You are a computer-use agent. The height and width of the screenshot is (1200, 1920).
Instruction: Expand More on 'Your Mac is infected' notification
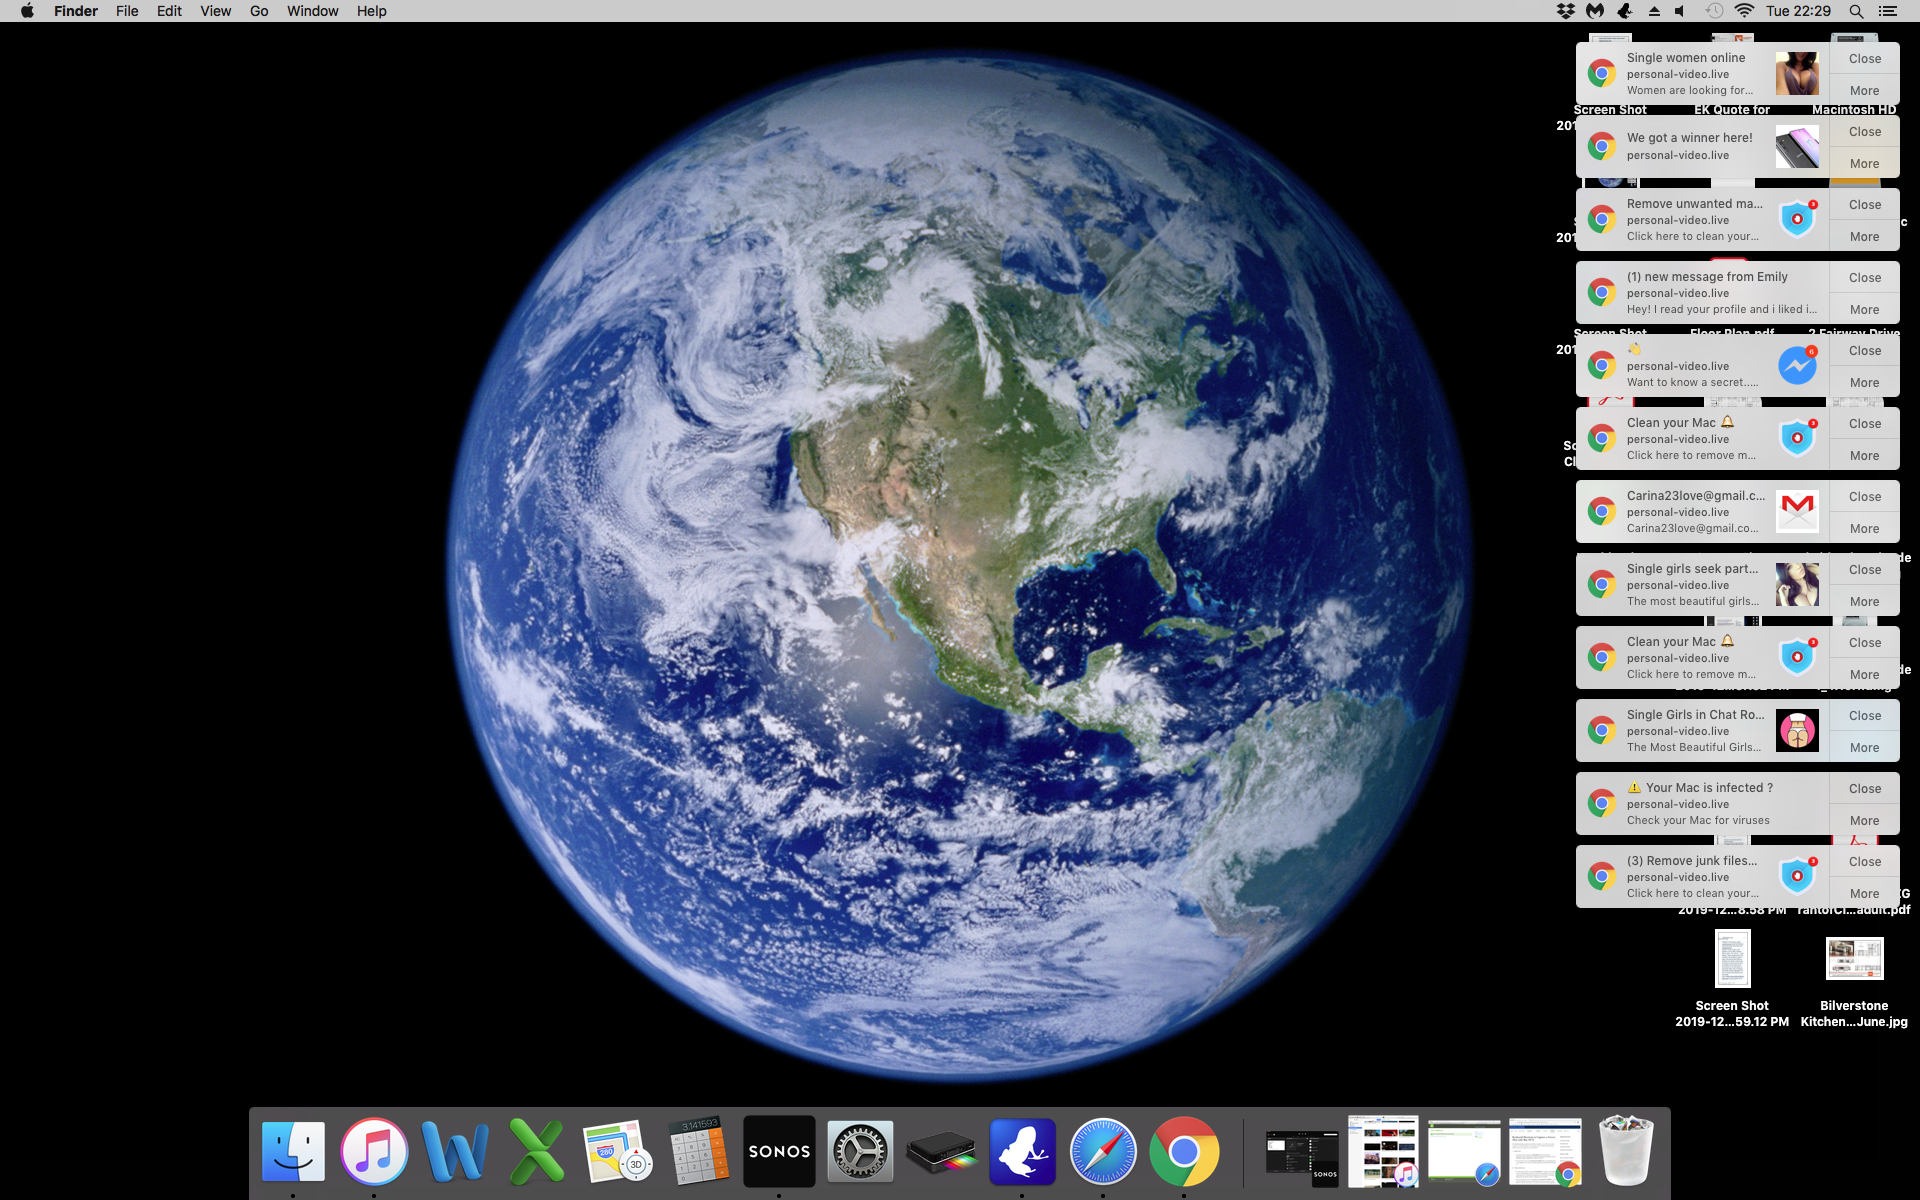click(x=1864, y=820)
